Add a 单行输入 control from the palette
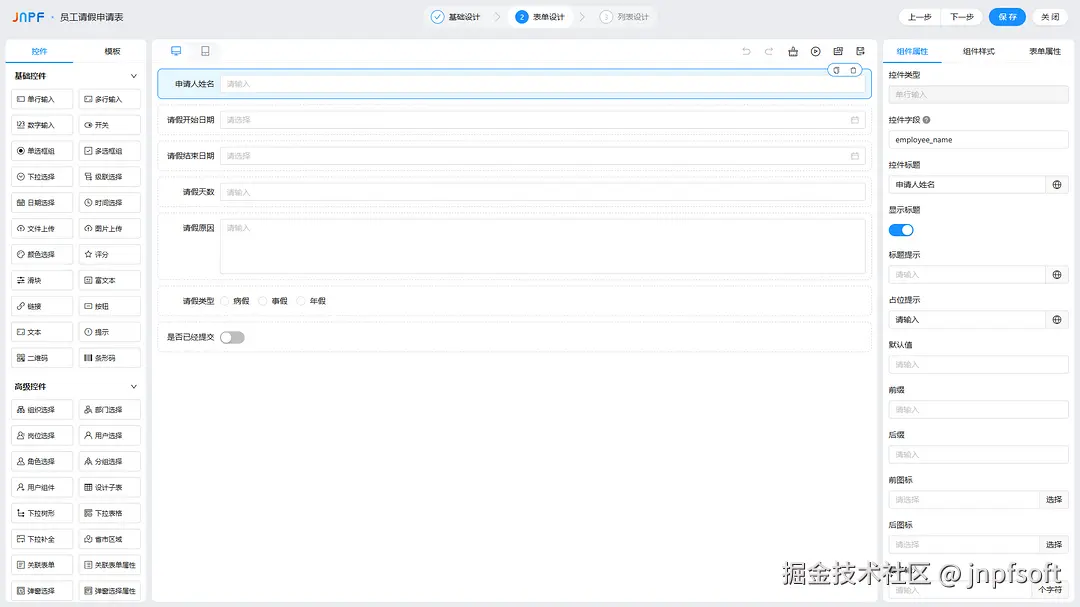 [42, 99]
